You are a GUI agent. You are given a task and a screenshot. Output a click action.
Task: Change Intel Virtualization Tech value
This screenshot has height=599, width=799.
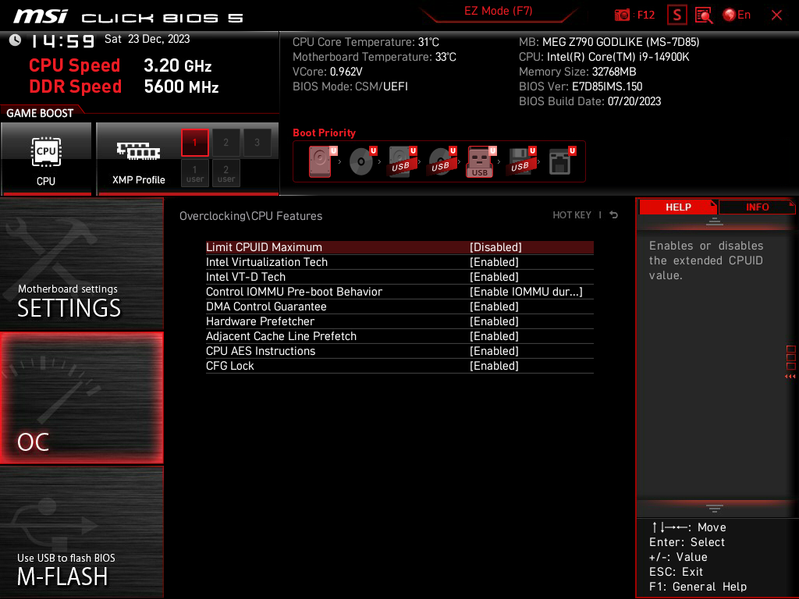click(x=494, y=262)
